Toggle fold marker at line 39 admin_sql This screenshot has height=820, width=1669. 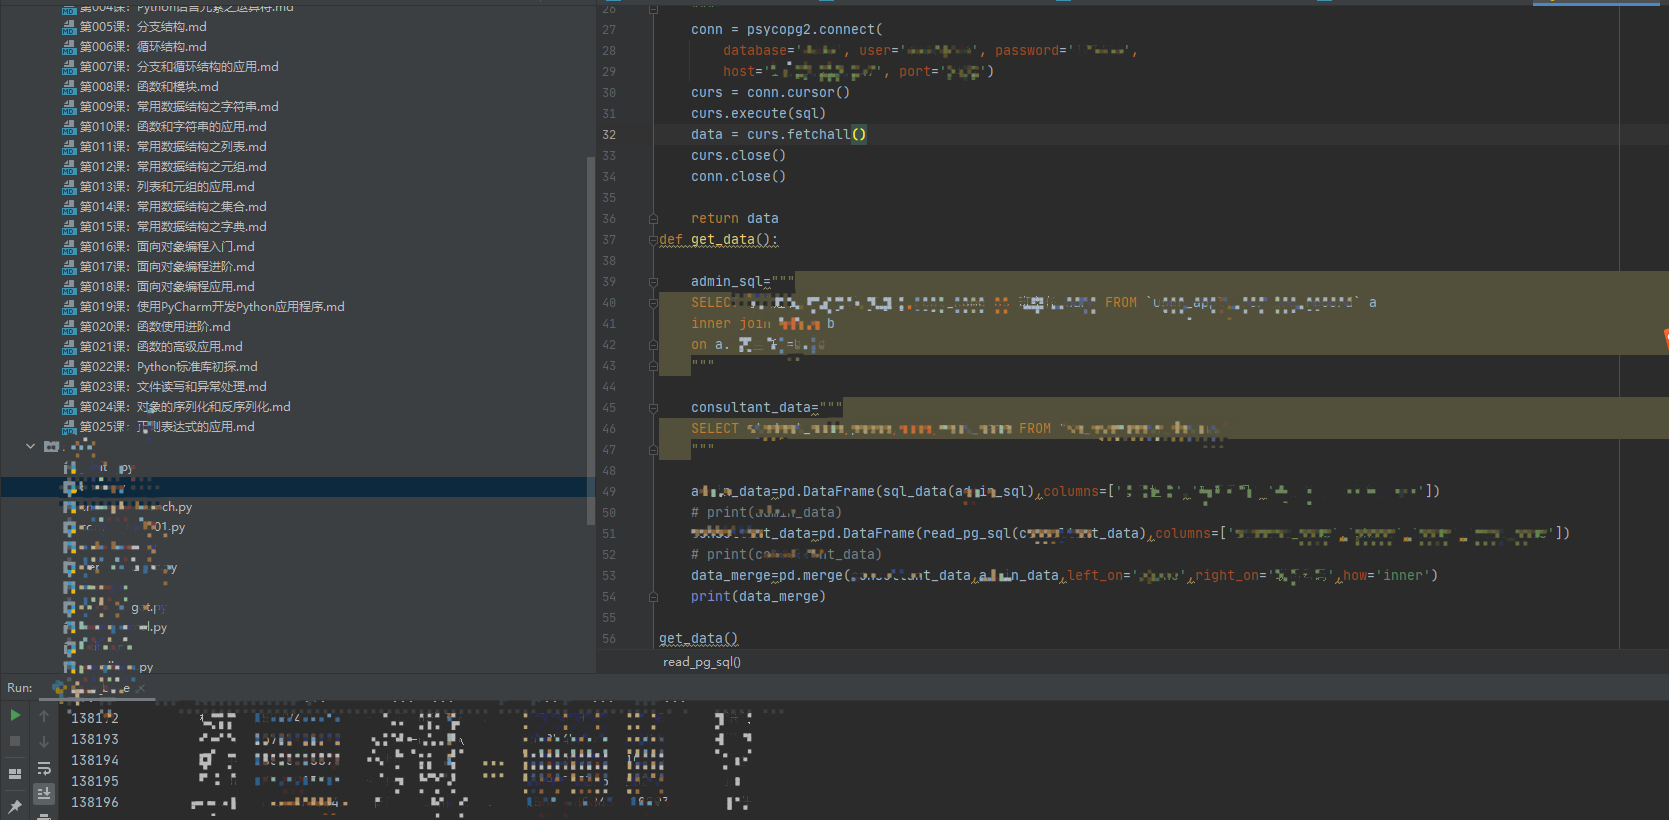click(x=653, y=281)
